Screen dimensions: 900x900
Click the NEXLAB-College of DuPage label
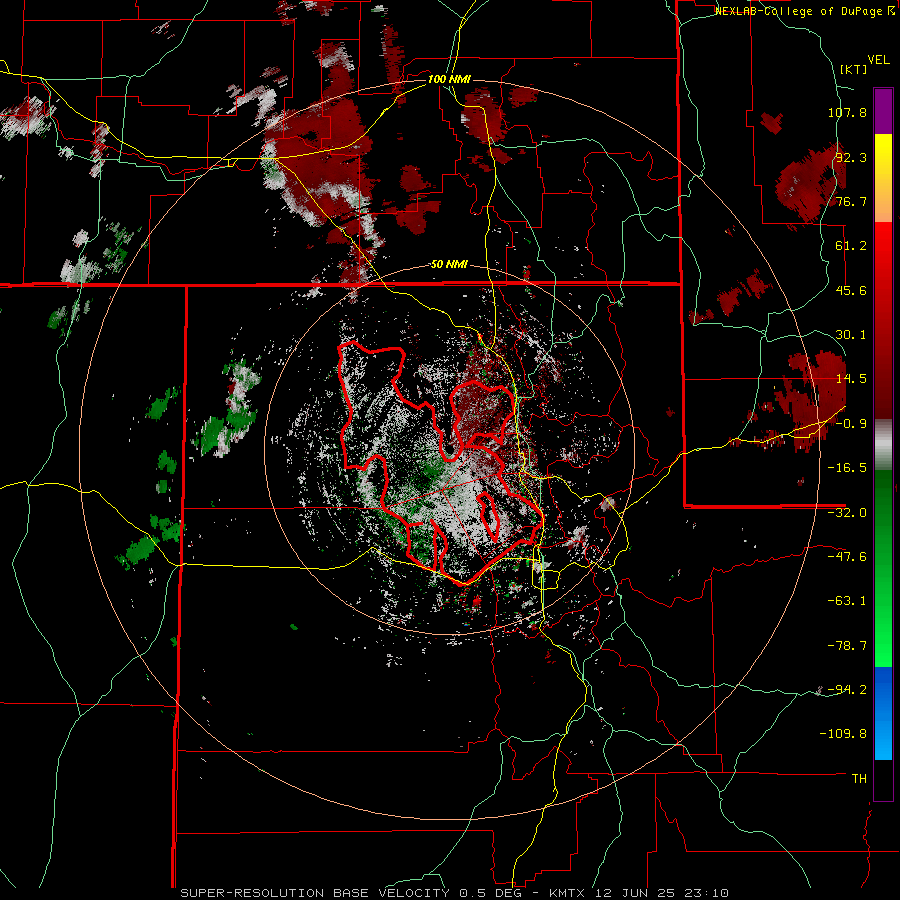pyautogui.click(x=804, y=11)
